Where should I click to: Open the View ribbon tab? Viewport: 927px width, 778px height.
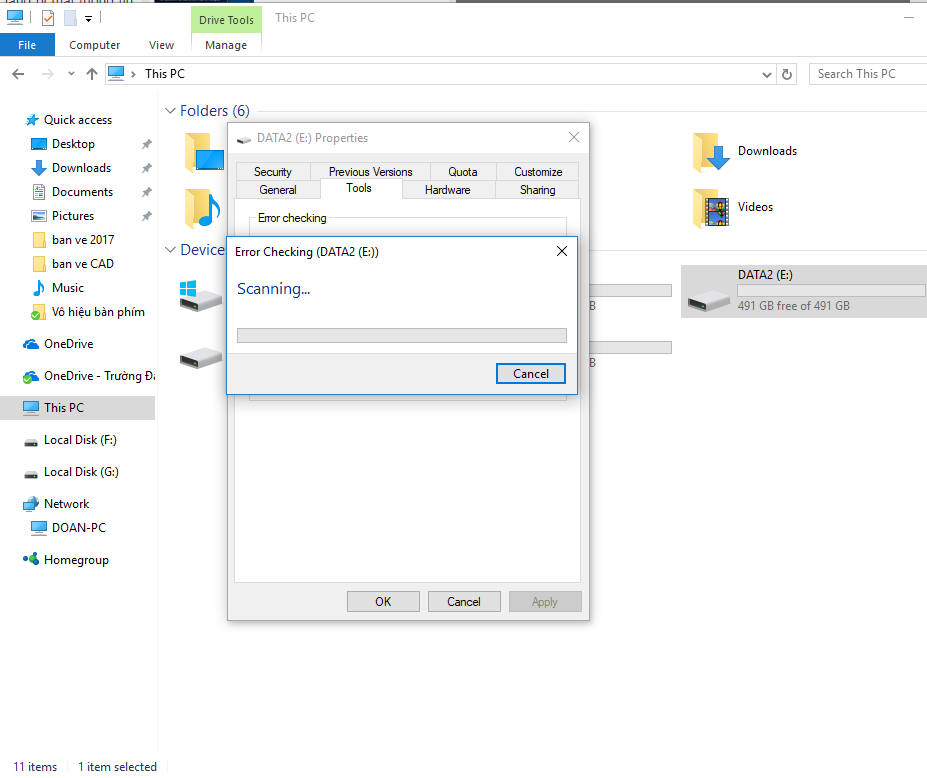tap(161, 45)
